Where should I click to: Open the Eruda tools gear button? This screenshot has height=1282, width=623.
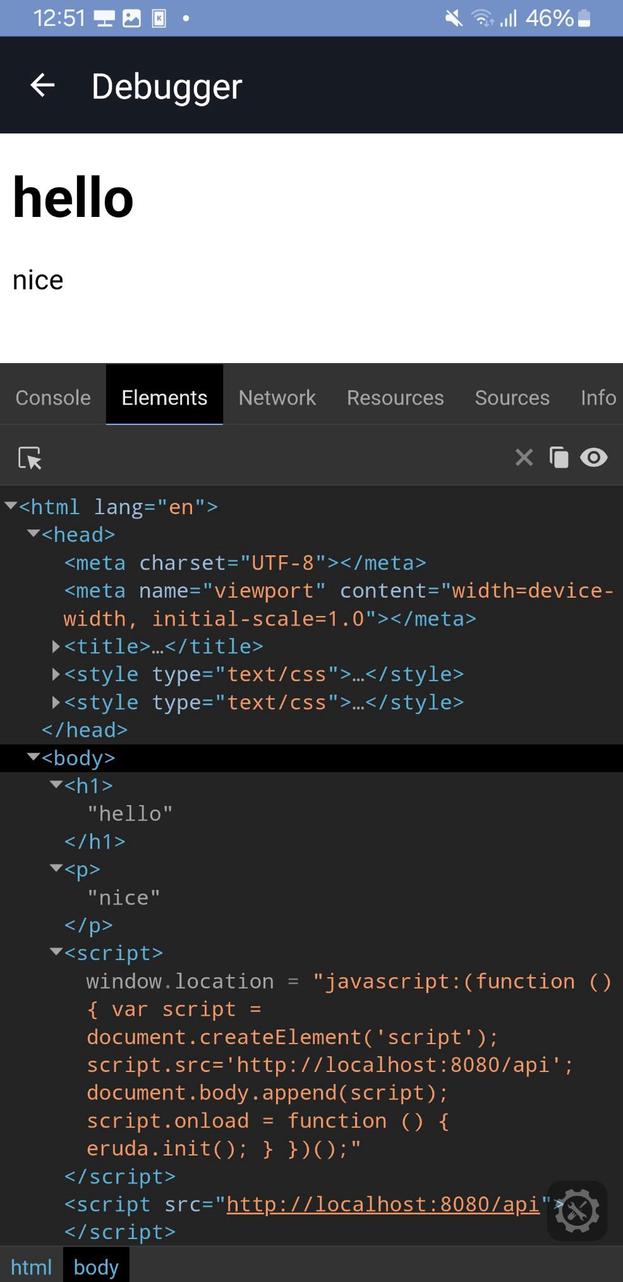click(x=577, y=1211)
